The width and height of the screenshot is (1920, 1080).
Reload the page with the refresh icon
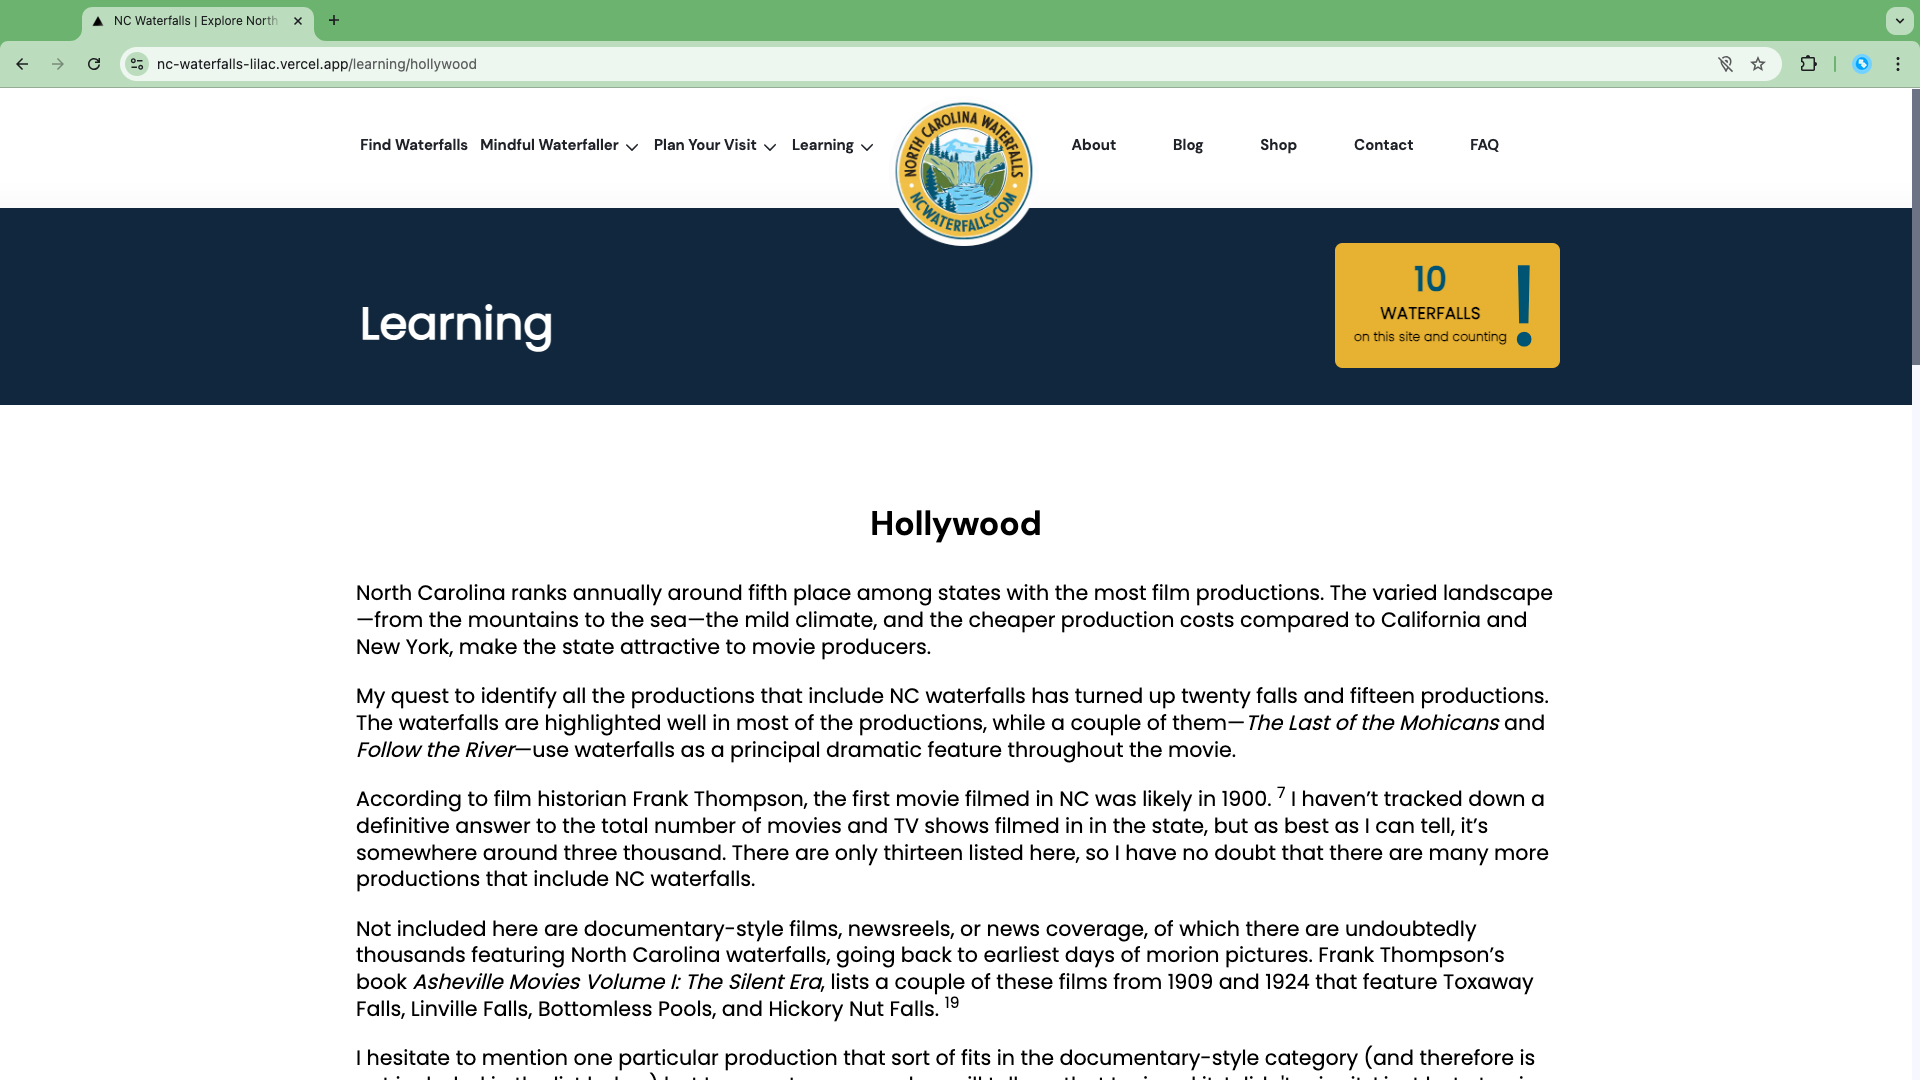(x=94, y=64)
